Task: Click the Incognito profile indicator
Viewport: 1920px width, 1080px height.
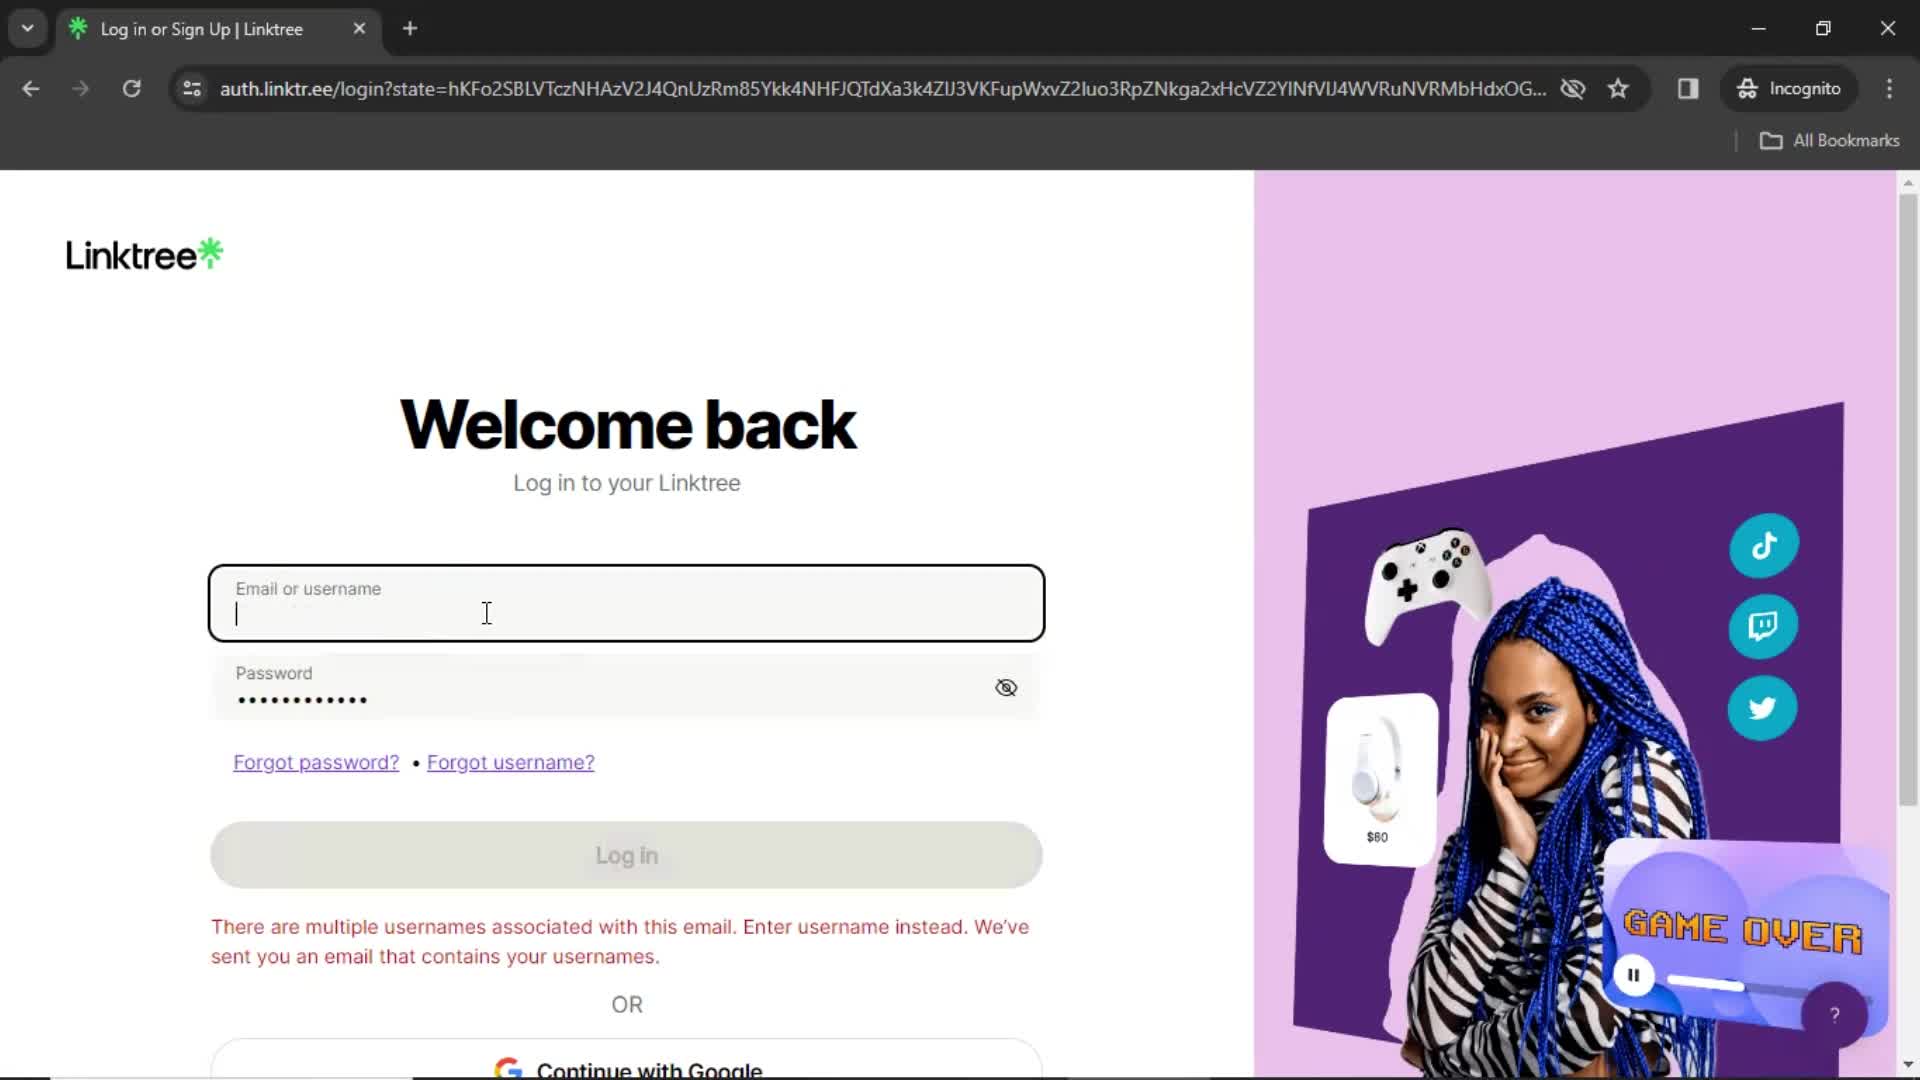Action: click(1789, 89)
